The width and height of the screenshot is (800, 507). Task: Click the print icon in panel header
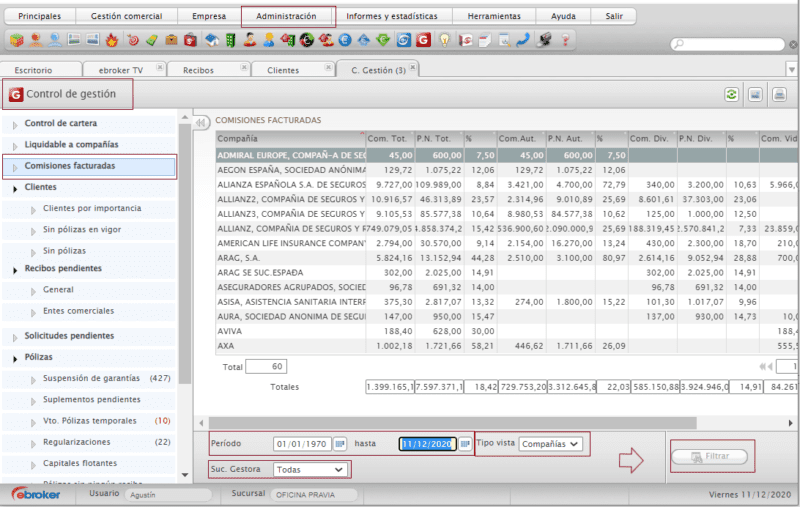[x=779, y=94]
